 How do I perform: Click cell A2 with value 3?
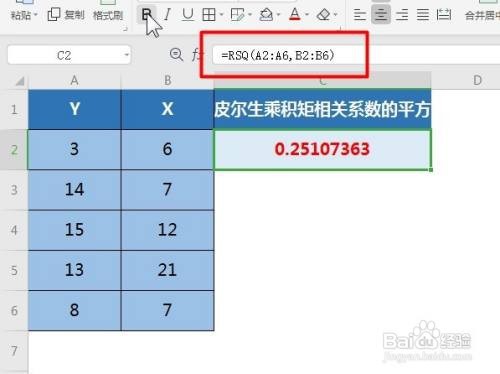(x=75, y=150)
